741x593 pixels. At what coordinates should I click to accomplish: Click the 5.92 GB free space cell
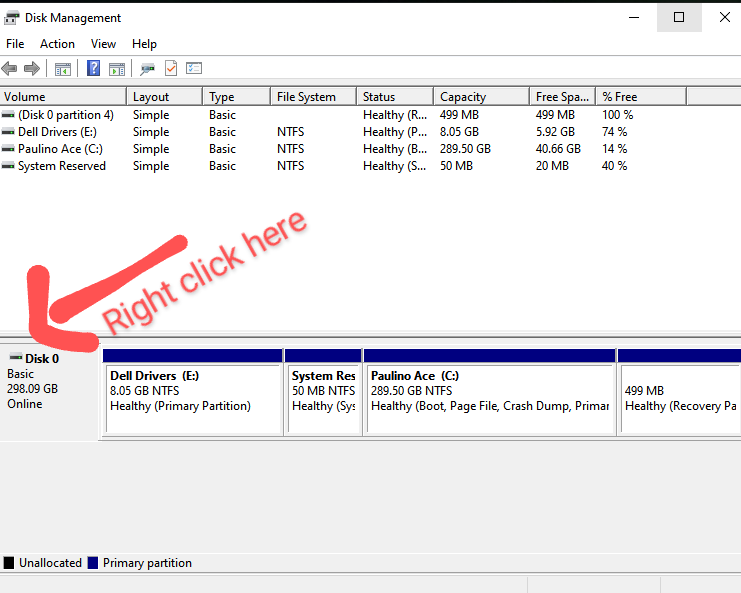pyautogui.click(x=555, y=132)
